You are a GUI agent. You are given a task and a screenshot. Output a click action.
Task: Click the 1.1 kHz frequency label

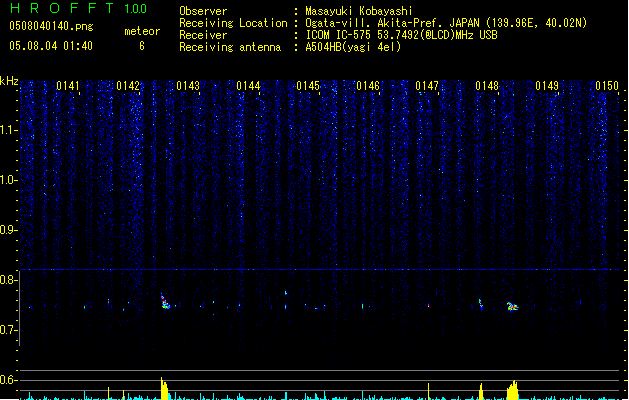[x=8, y=130]
